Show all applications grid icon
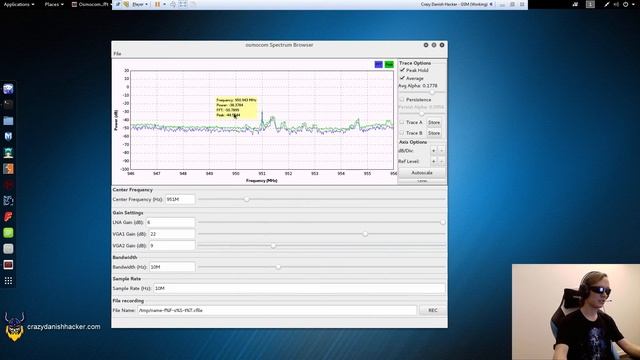This screenshot has width=640, height=360. click(x=8, y=280)
